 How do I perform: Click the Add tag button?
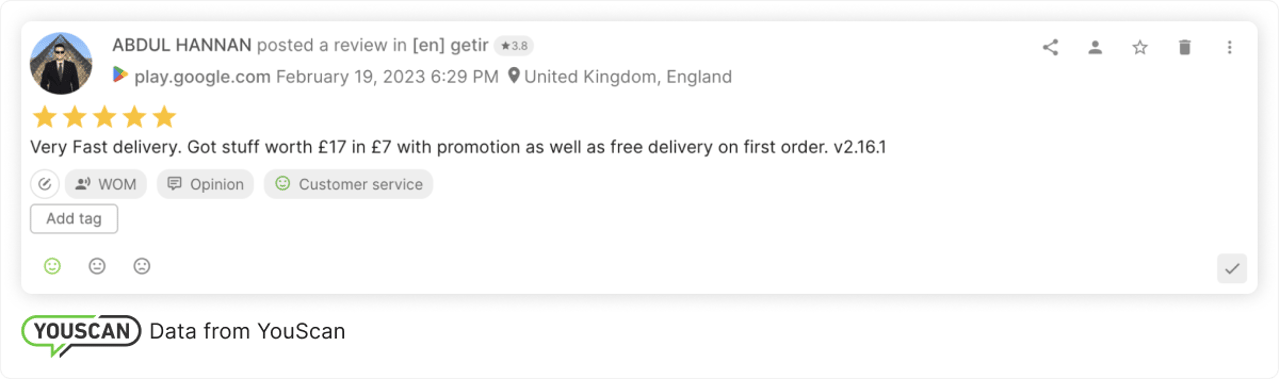pos(74,218)
